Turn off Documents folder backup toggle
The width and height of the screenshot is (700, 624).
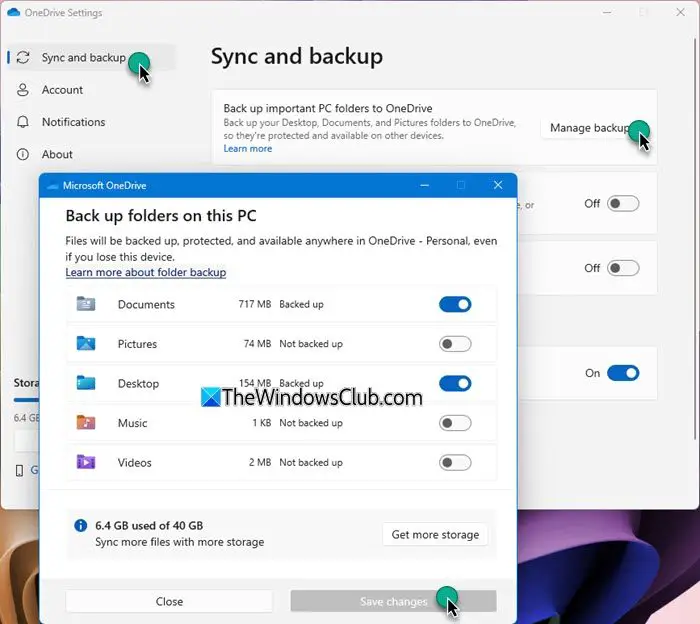tap(455, 304)
